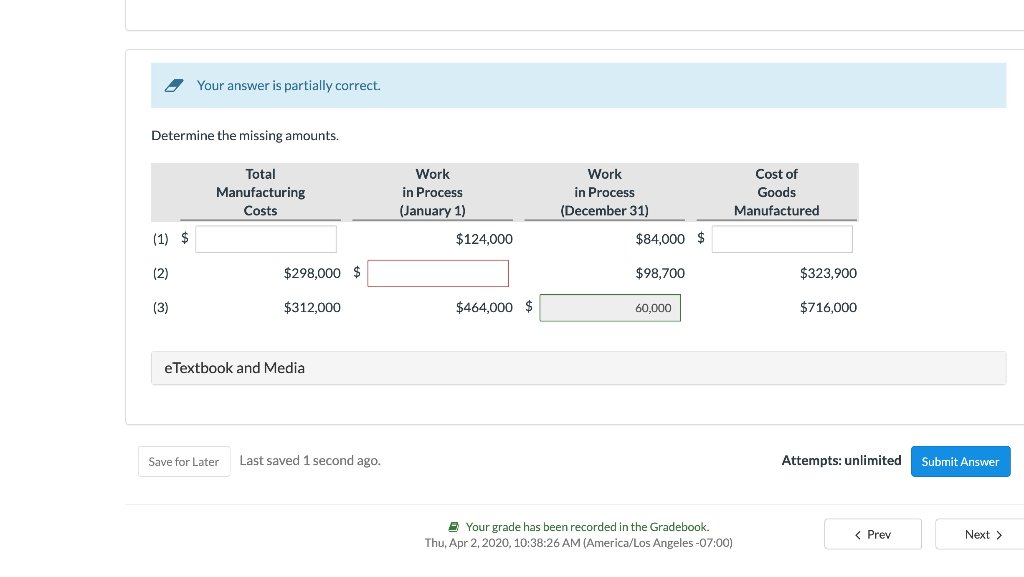
Task: Click the eraser icon beside partially correct message
Action: 174,86
